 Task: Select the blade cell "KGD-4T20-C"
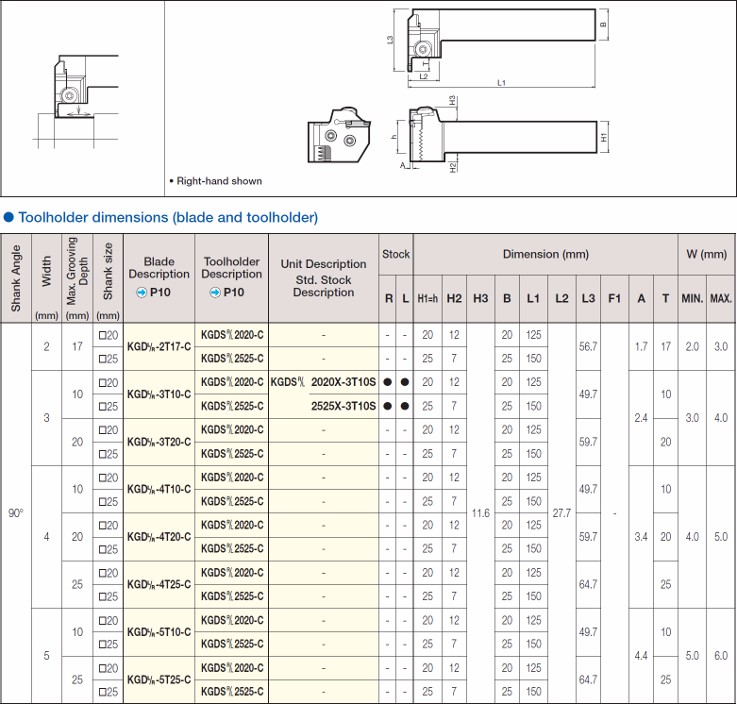point(159,537)
